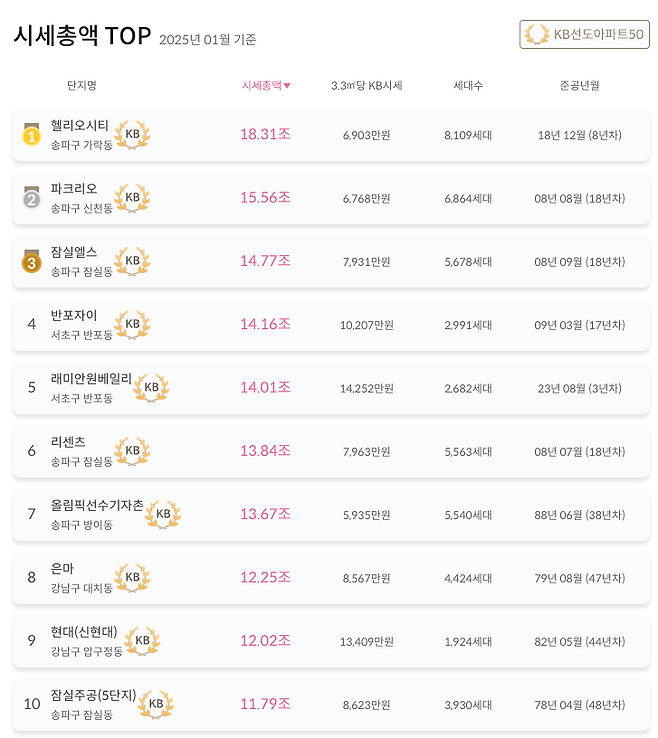The image size is (658, 738).
Task: Open the KB선도아파트50 button
Action: coord(585,35)
